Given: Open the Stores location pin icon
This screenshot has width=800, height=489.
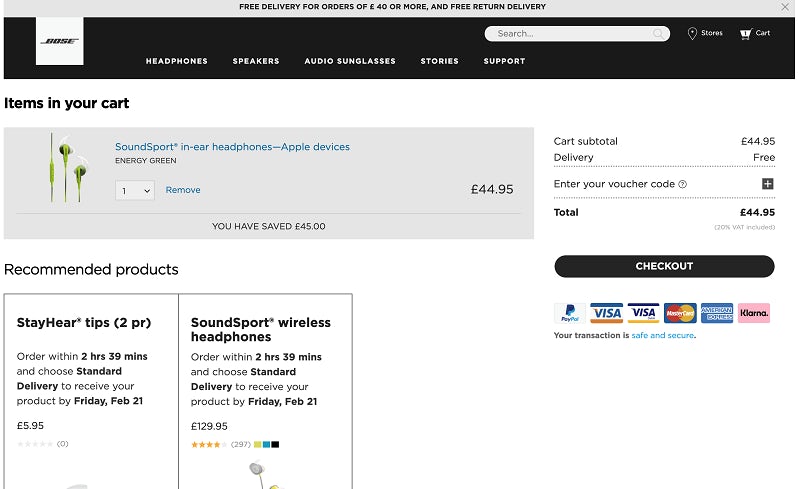Looking at the screenshot, I should (692, 33).
